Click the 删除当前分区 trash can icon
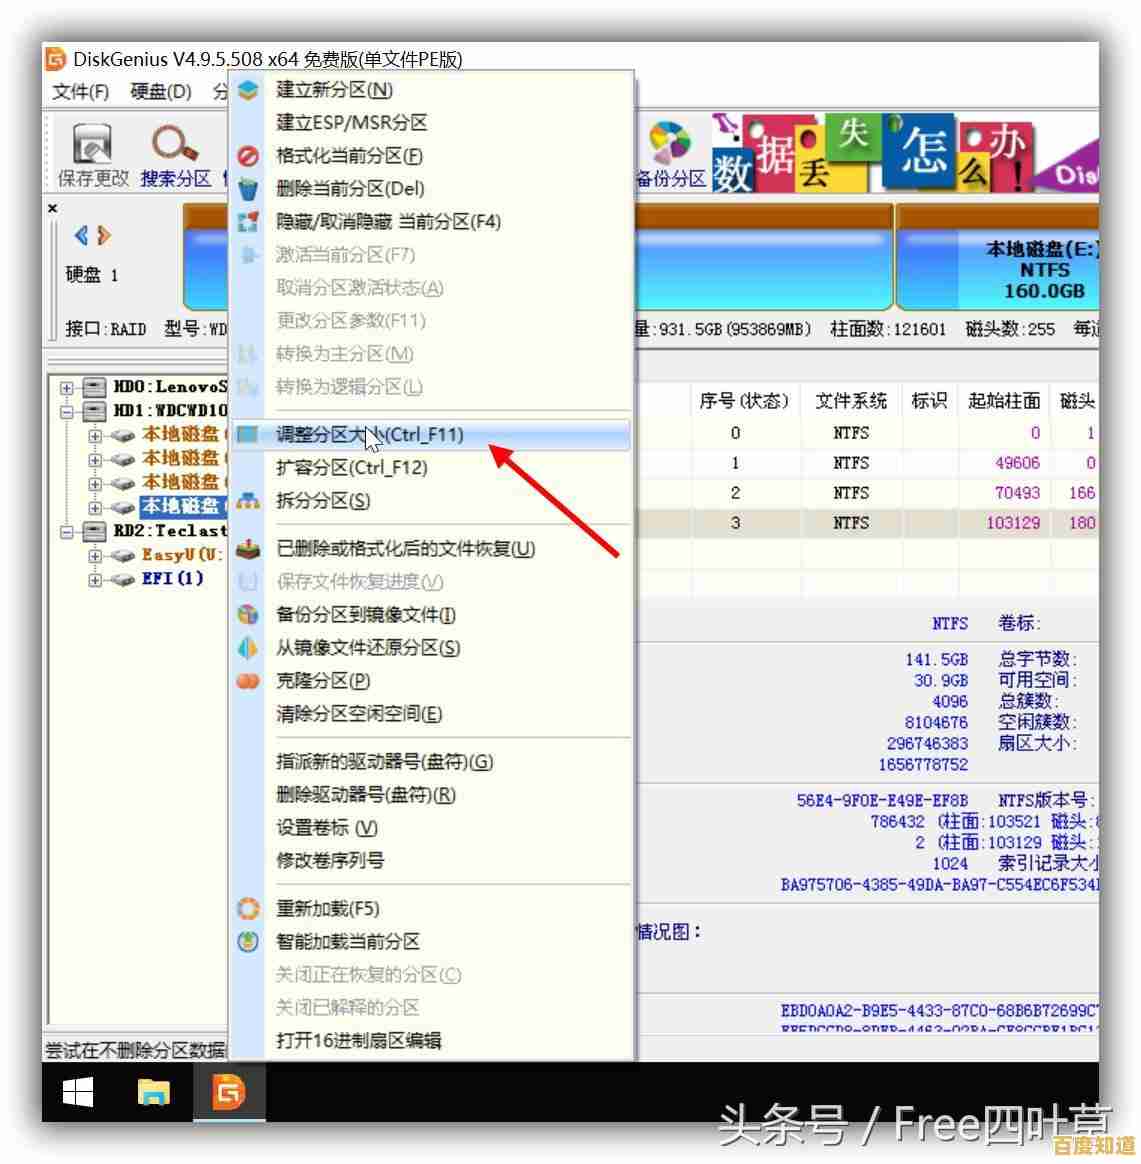The image size is (1141, 1164). click(248, 188)
